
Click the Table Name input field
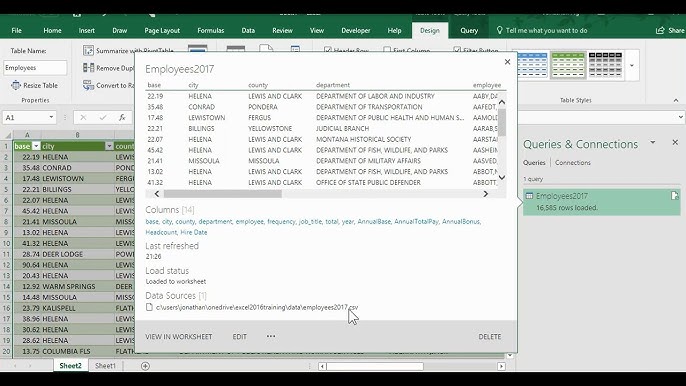tap(35, 68)
